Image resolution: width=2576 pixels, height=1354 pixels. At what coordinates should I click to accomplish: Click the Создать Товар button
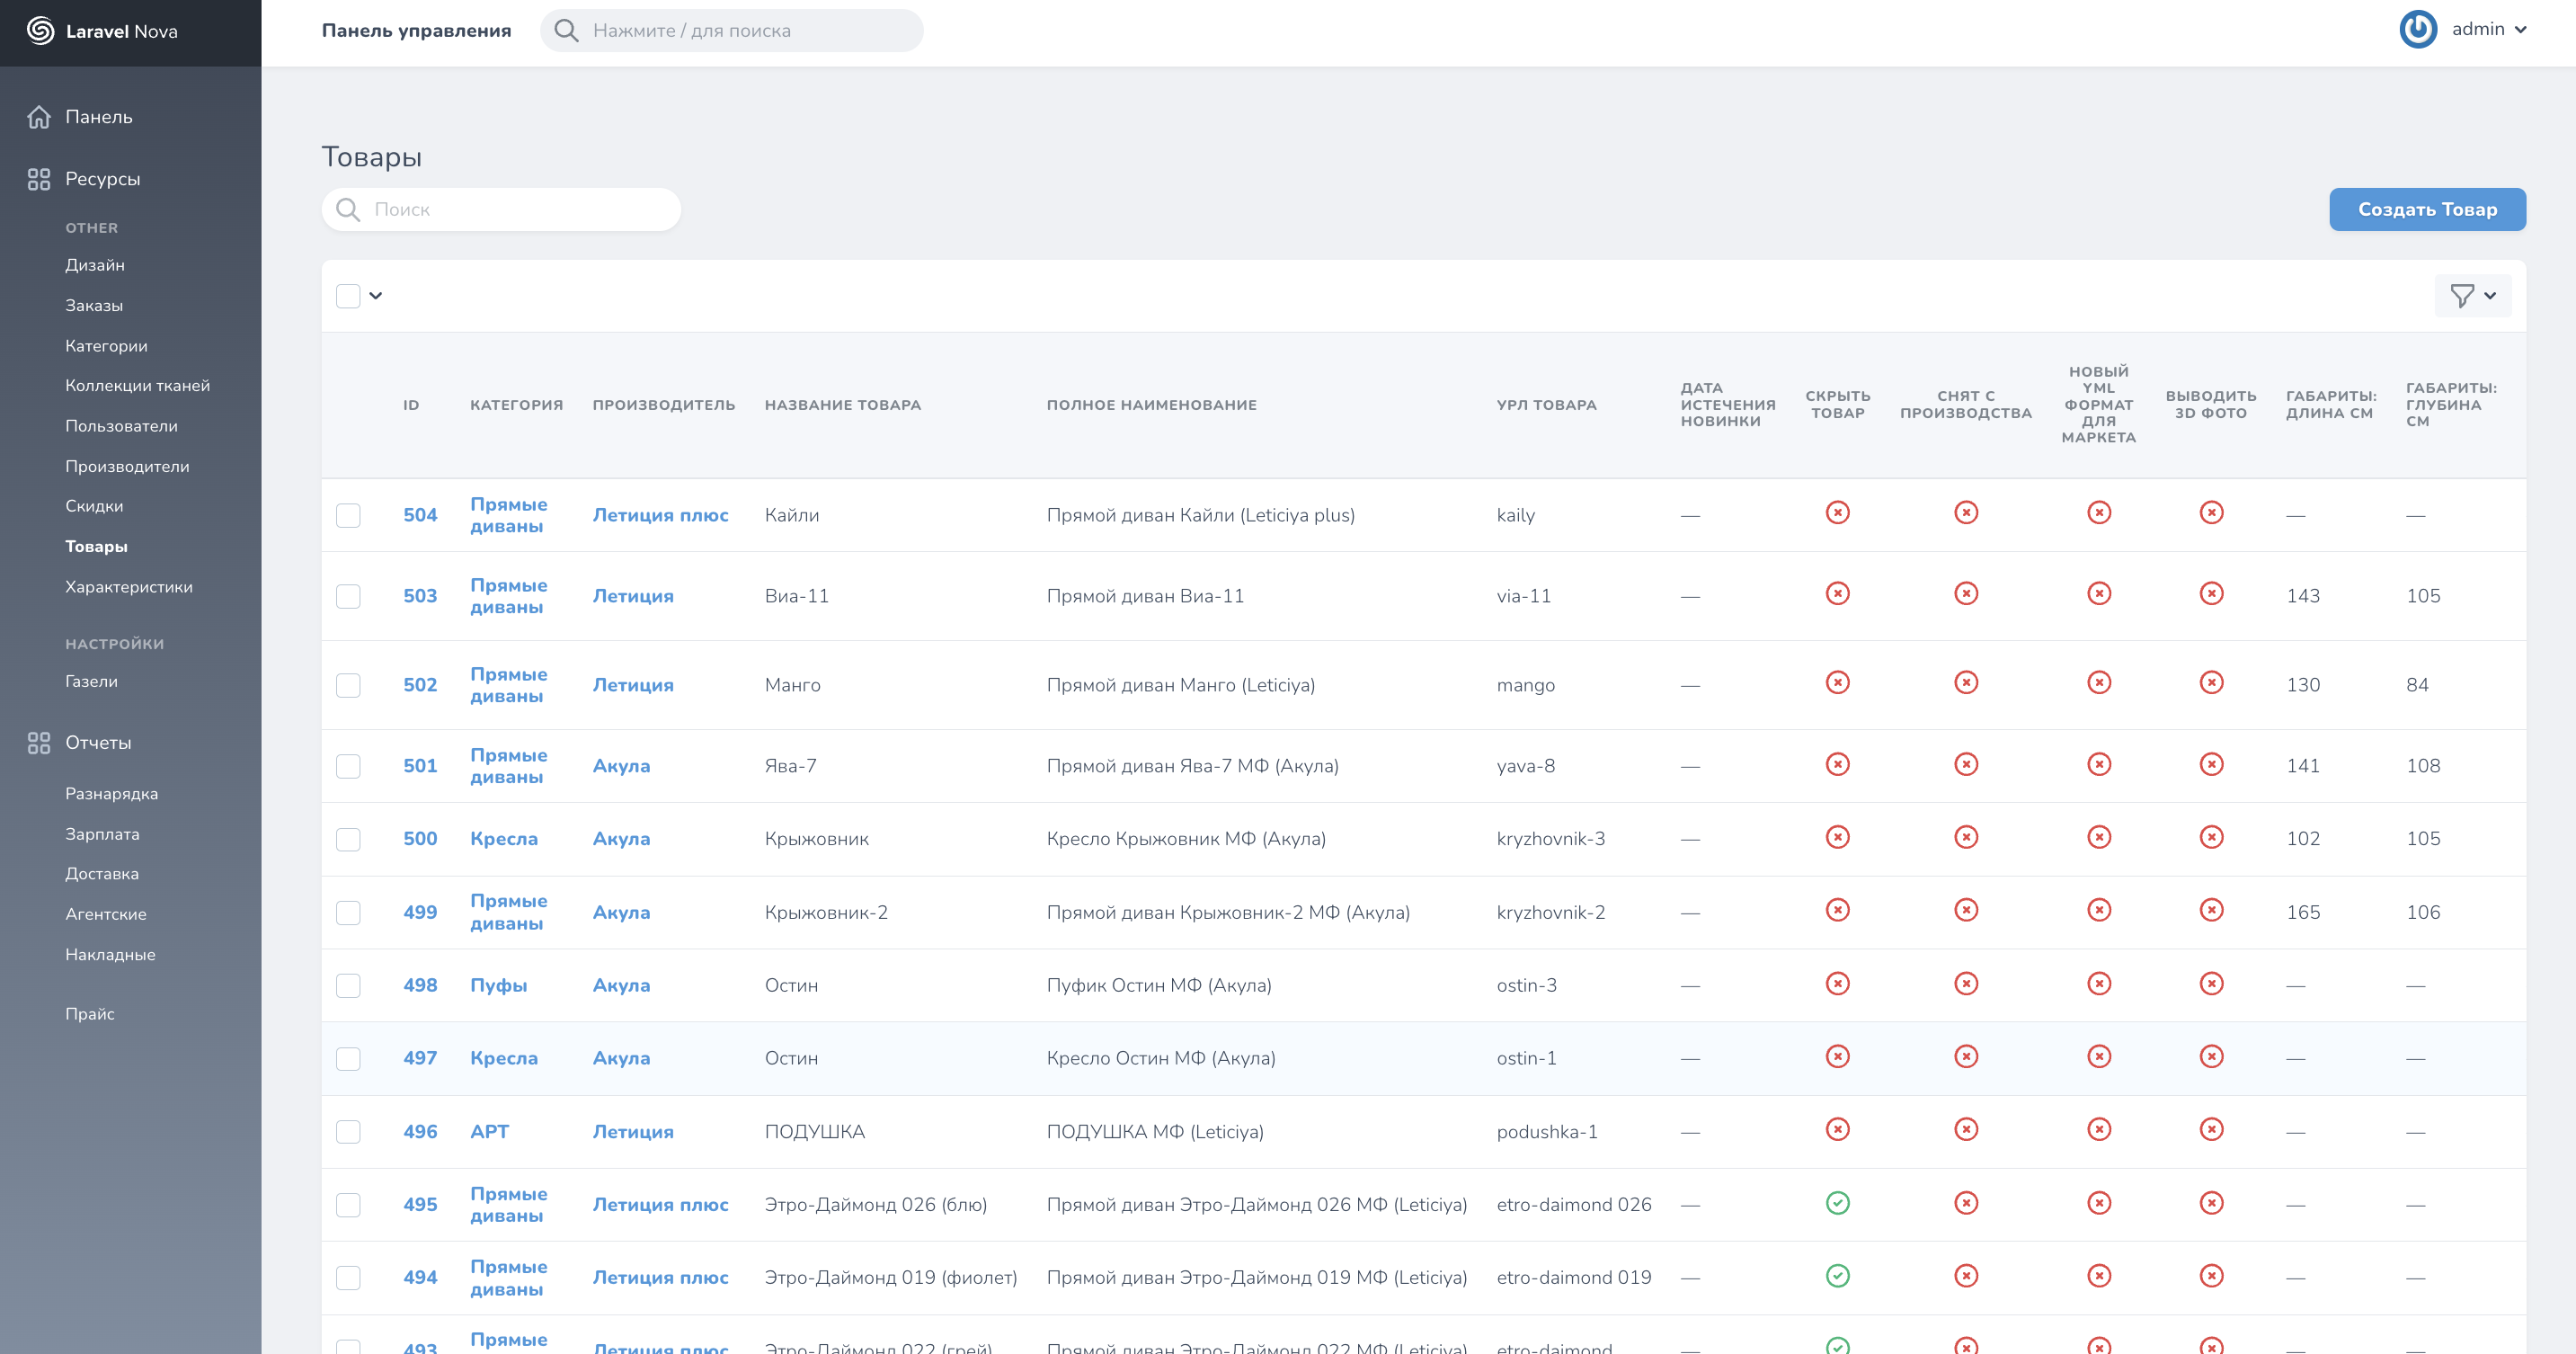2427,210
